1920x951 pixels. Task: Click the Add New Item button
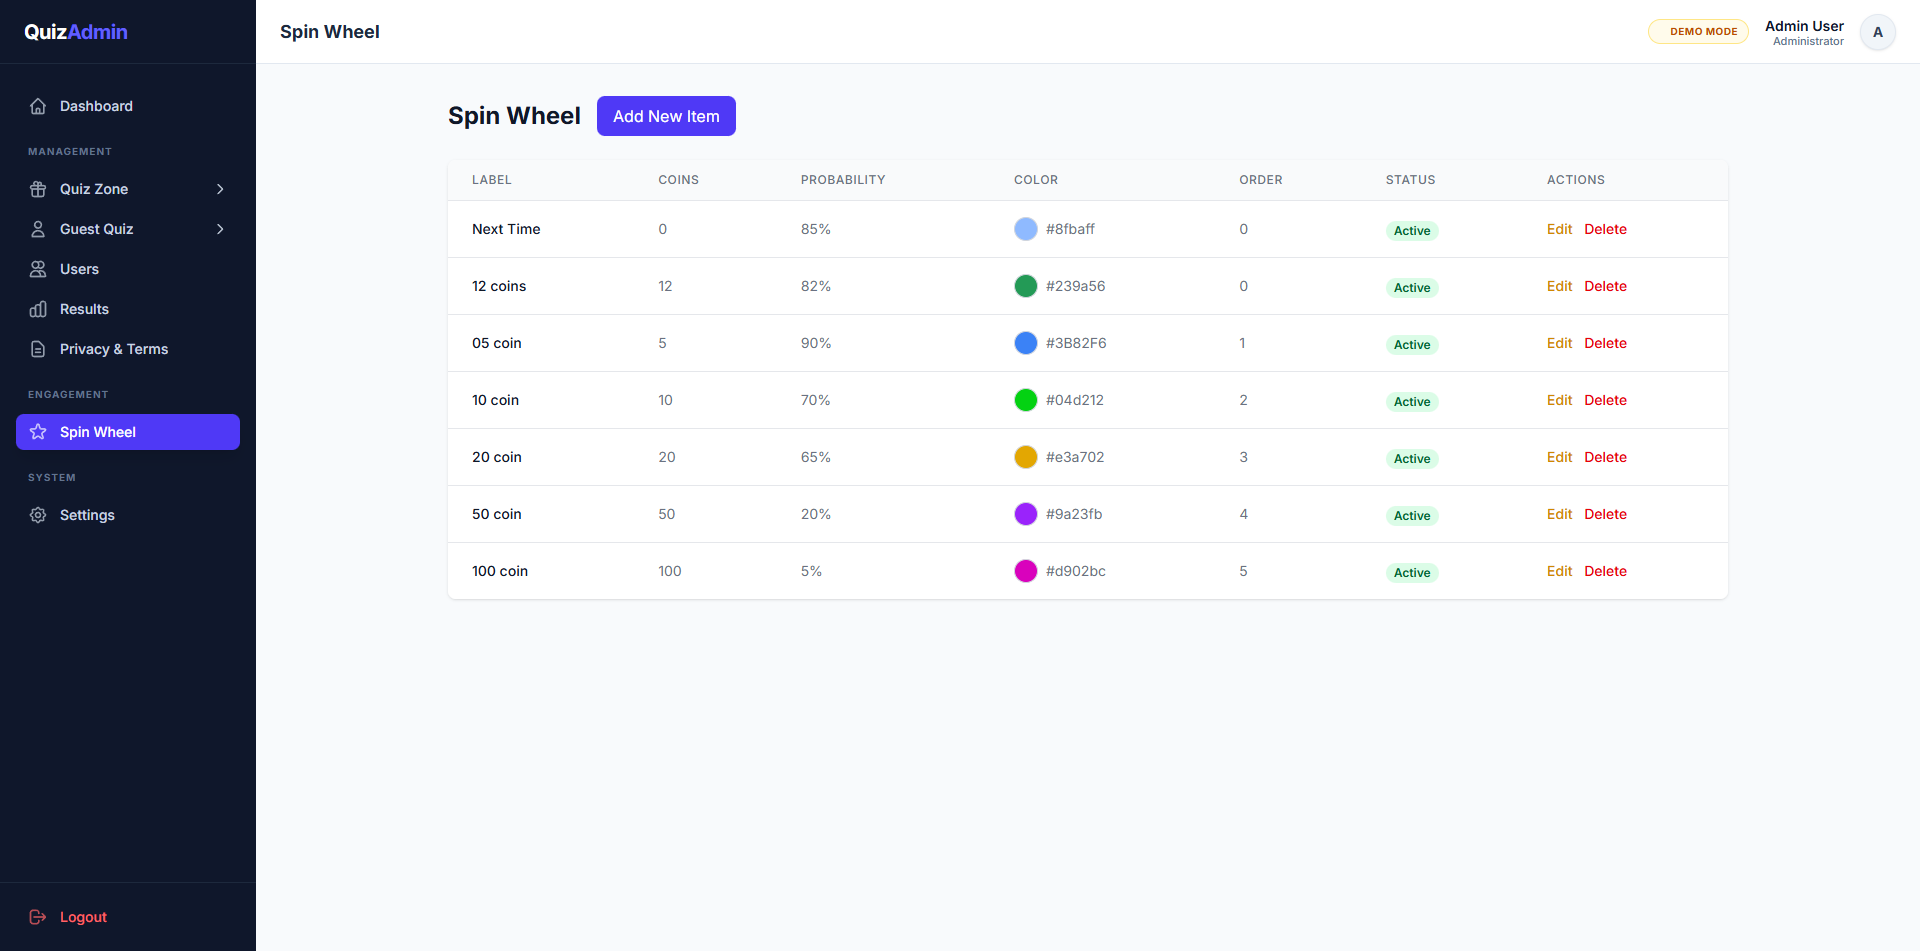[x=666, y=115]
